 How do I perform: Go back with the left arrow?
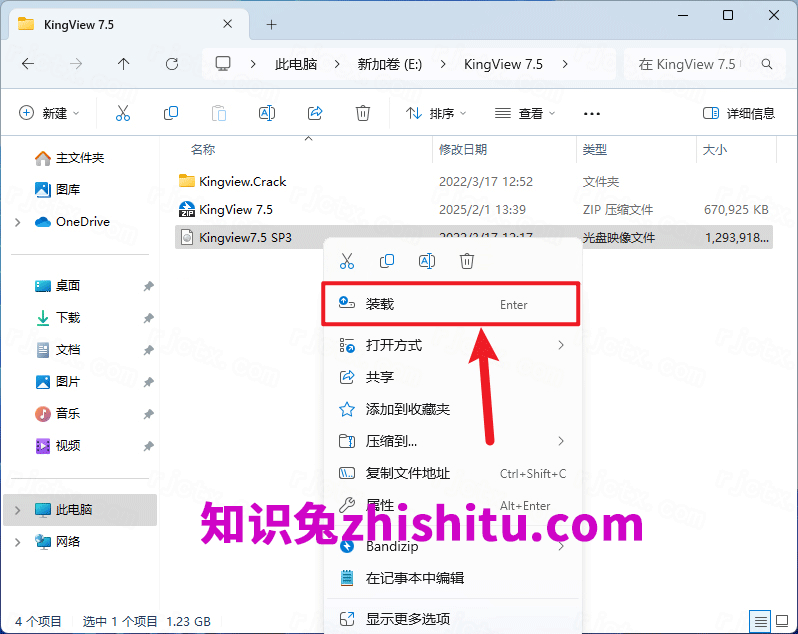(x=28, y=64)
